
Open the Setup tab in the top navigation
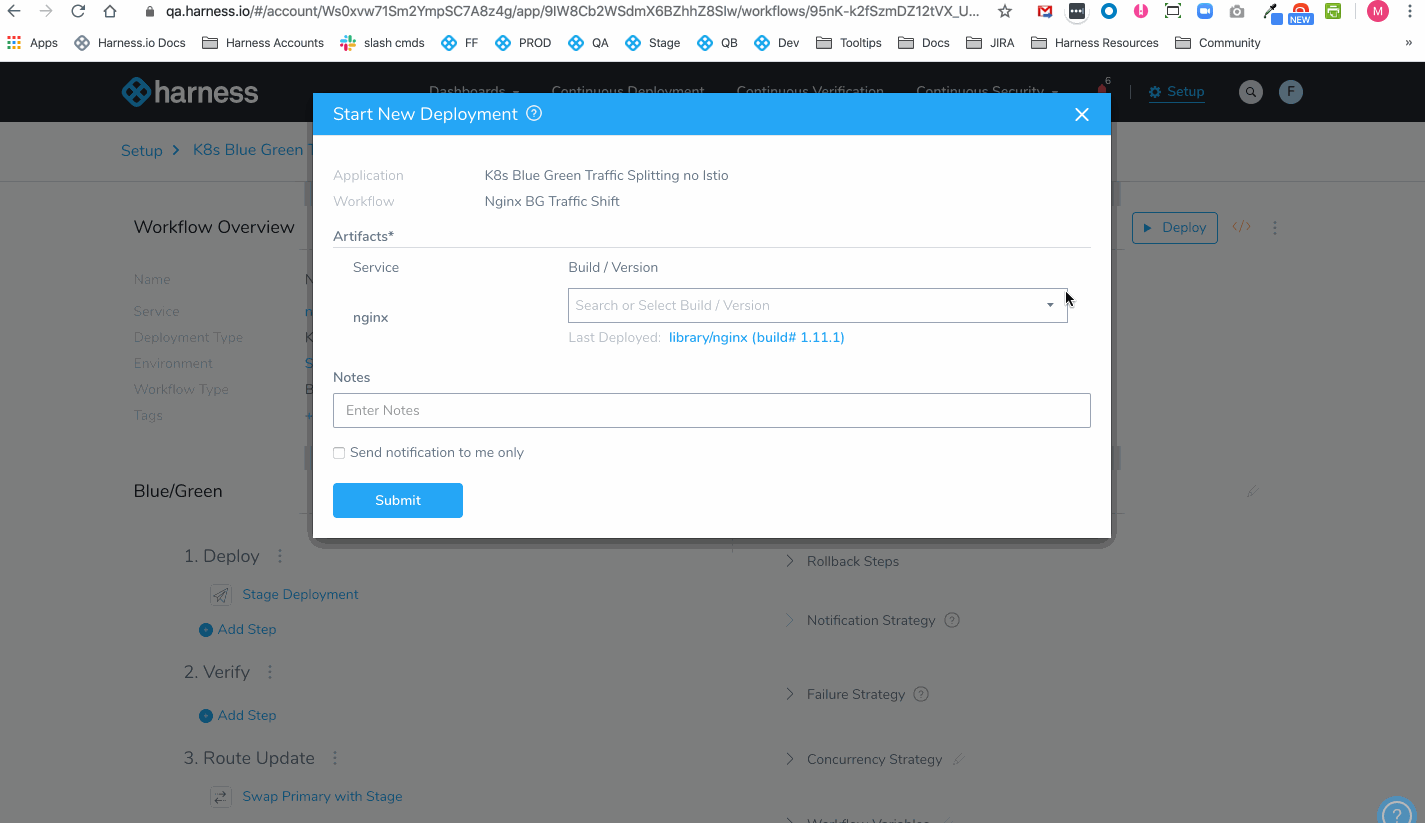point(1176,92)
